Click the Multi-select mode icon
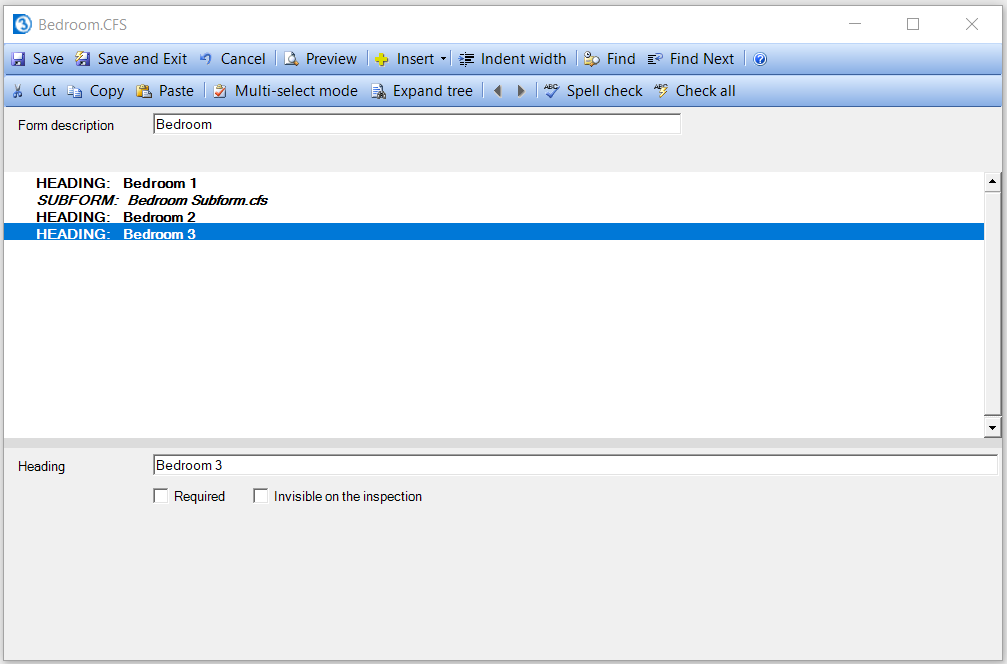Viewport: 1007px width, 664px height. 220,91
